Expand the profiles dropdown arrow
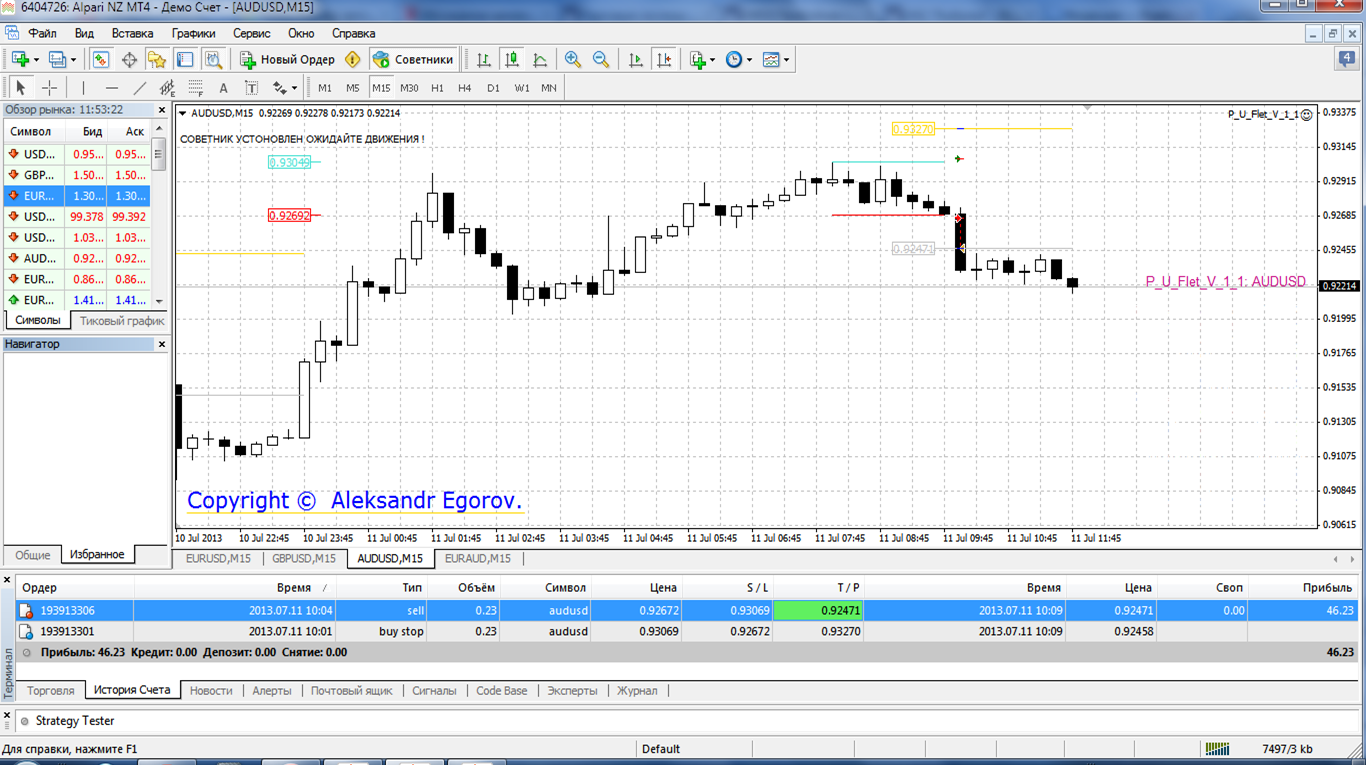Viewport: 1366px width, 765px height. click(x=73, y=60)
